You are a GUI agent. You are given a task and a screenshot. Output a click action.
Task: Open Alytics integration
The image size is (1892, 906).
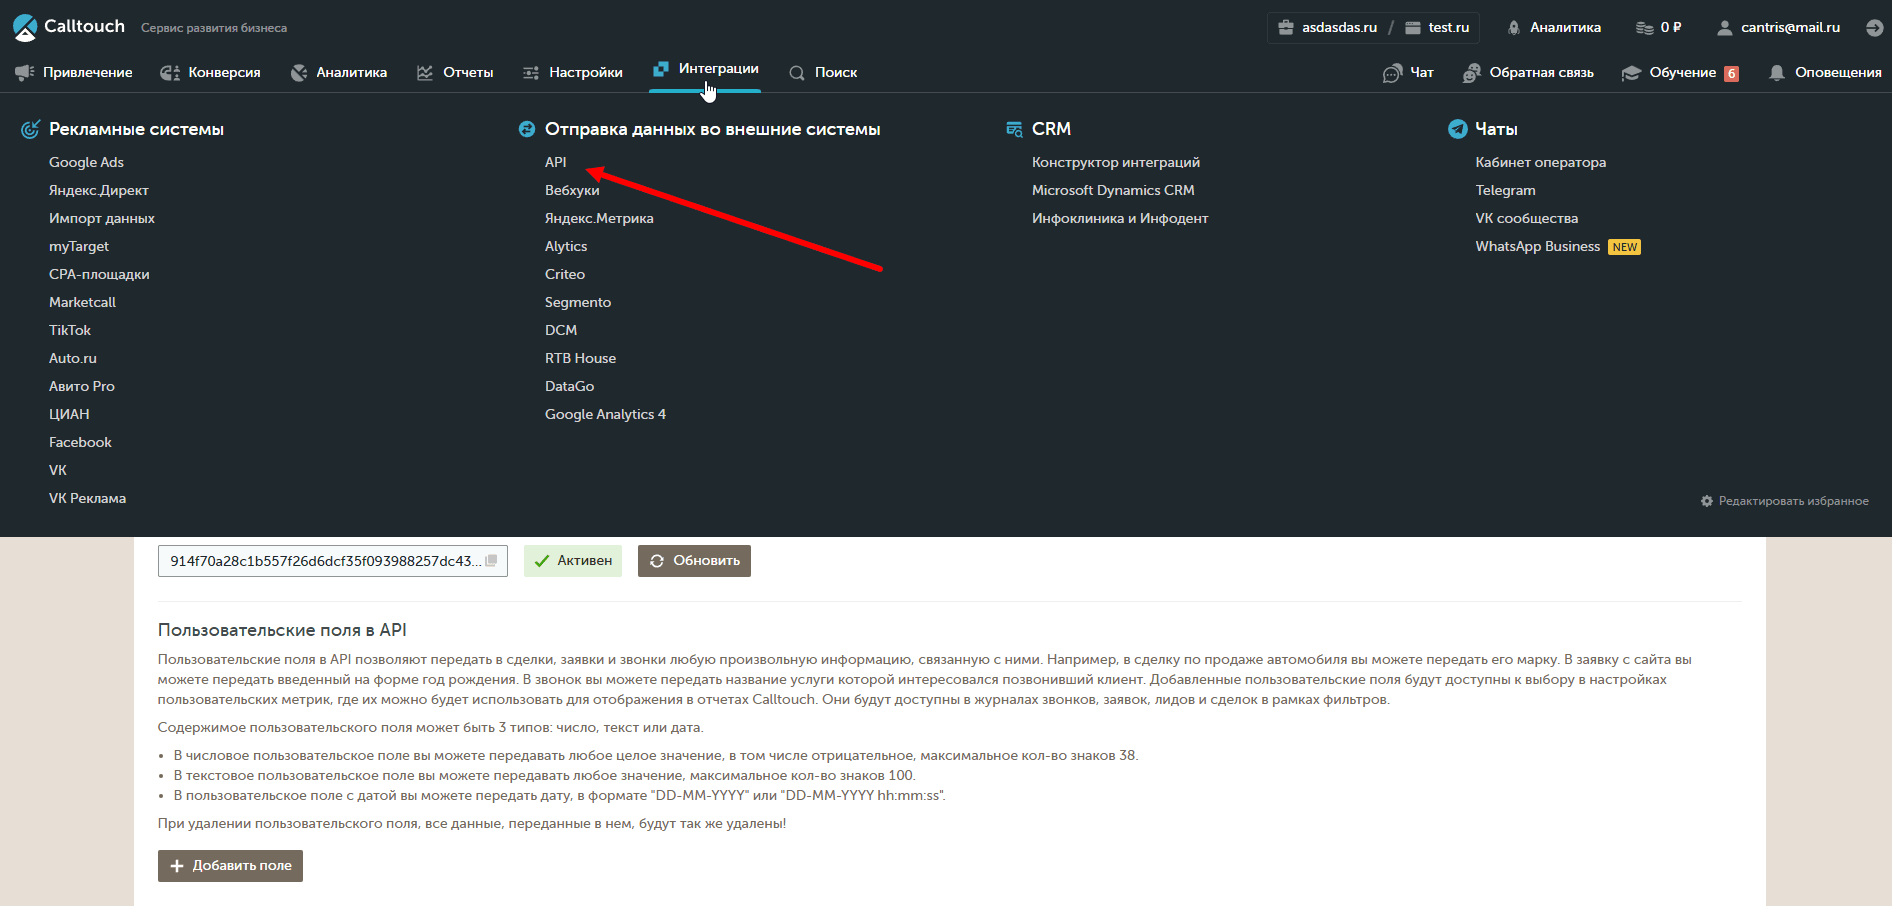coord(566,246)
